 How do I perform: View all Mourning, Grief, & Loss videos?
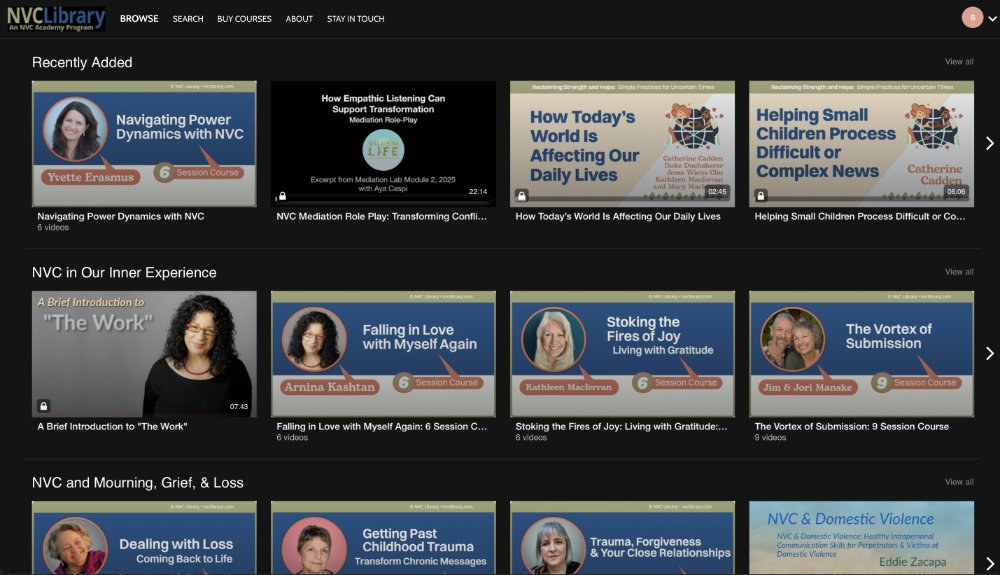click(x=959, y=482)
